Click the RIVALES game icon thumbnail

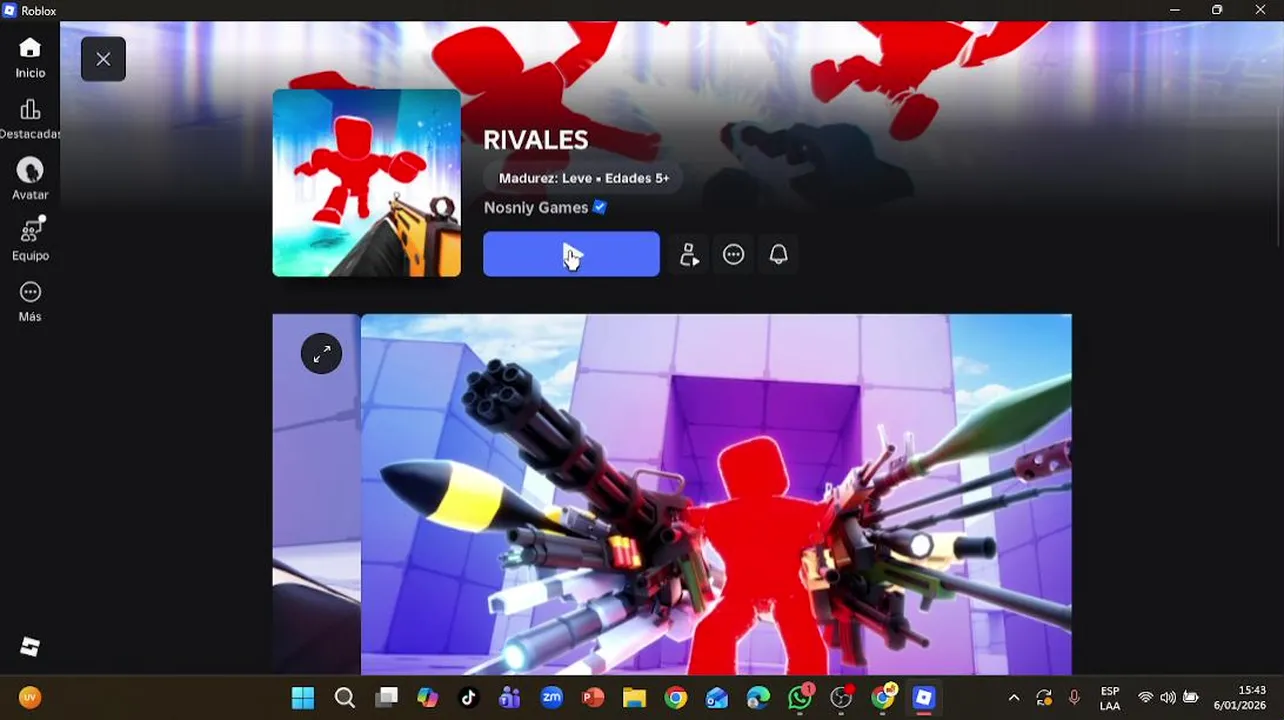pyautogui.click(x=367, y=183)
